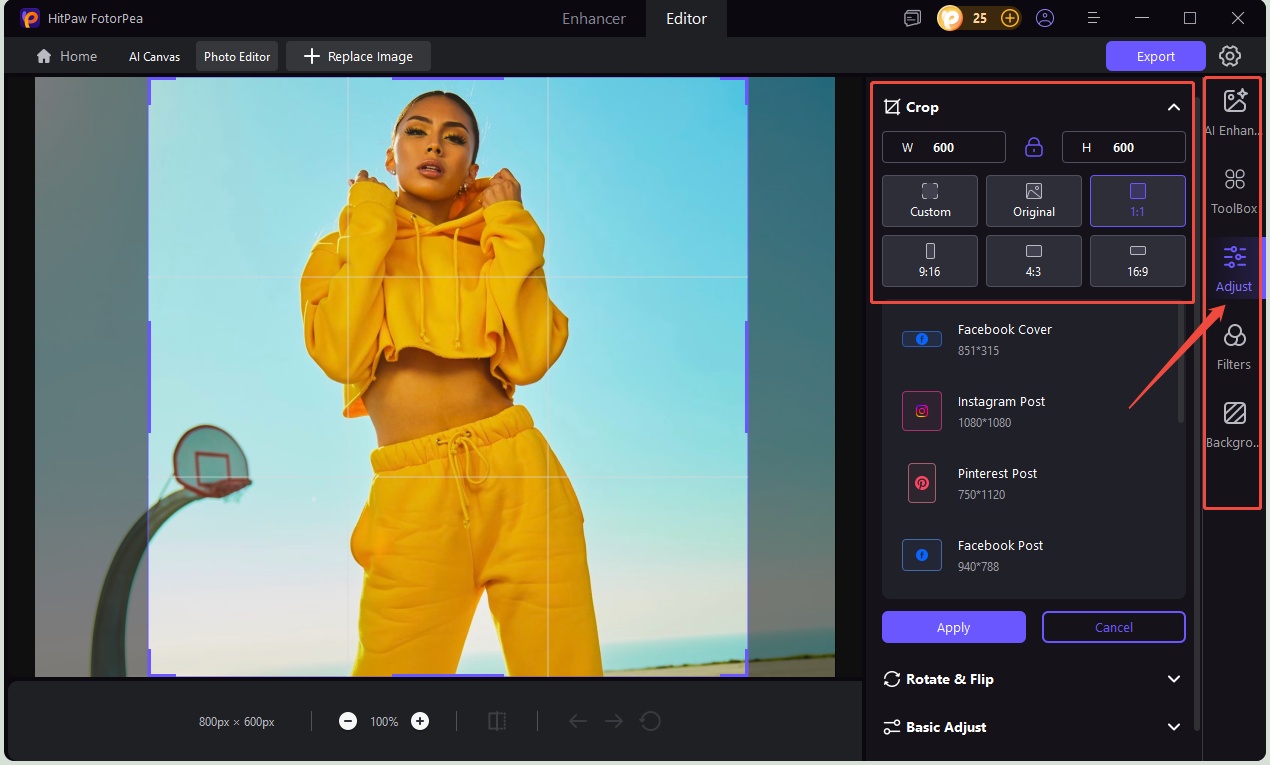Expand the Rotate & Flip section
1270x765 pixels.
pyautogui.click(x=1175, y=679)
